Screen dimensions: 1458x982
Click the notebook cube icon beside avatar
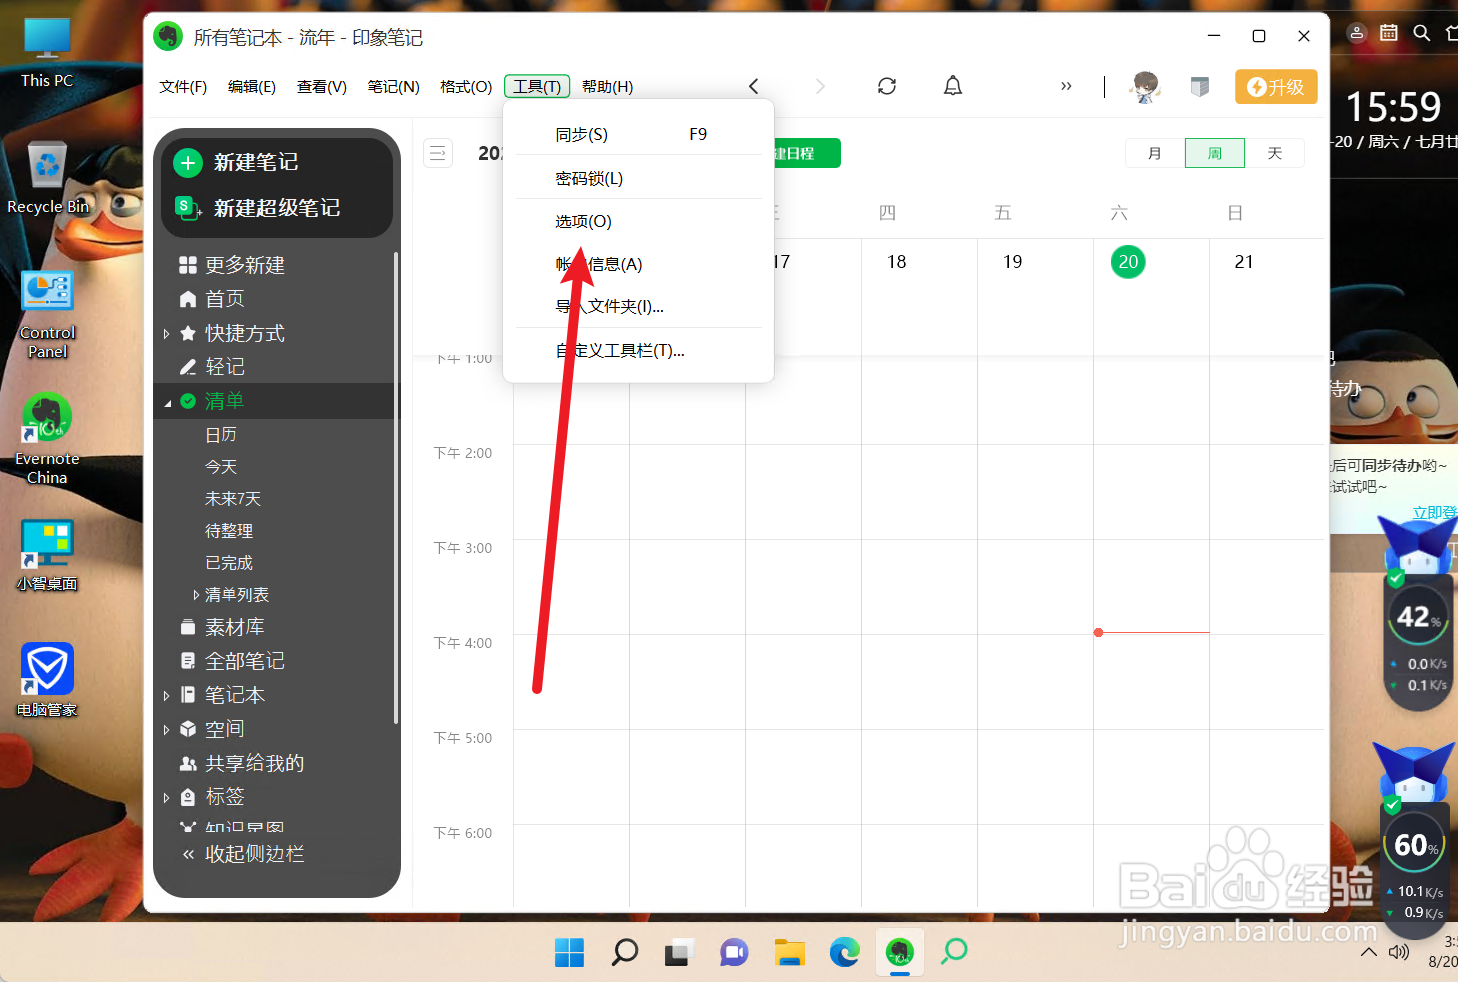pos(1200,87)
